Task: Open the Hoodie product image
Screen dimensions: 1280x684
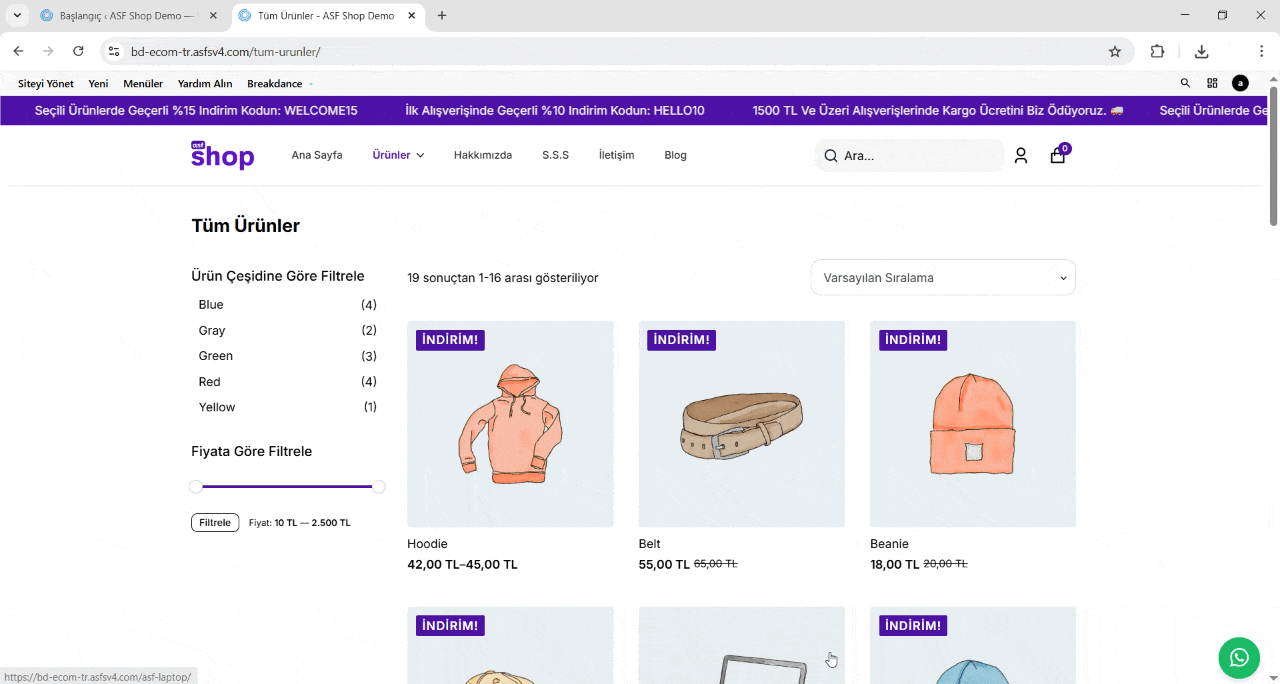Action: click(x=510, y=424)
